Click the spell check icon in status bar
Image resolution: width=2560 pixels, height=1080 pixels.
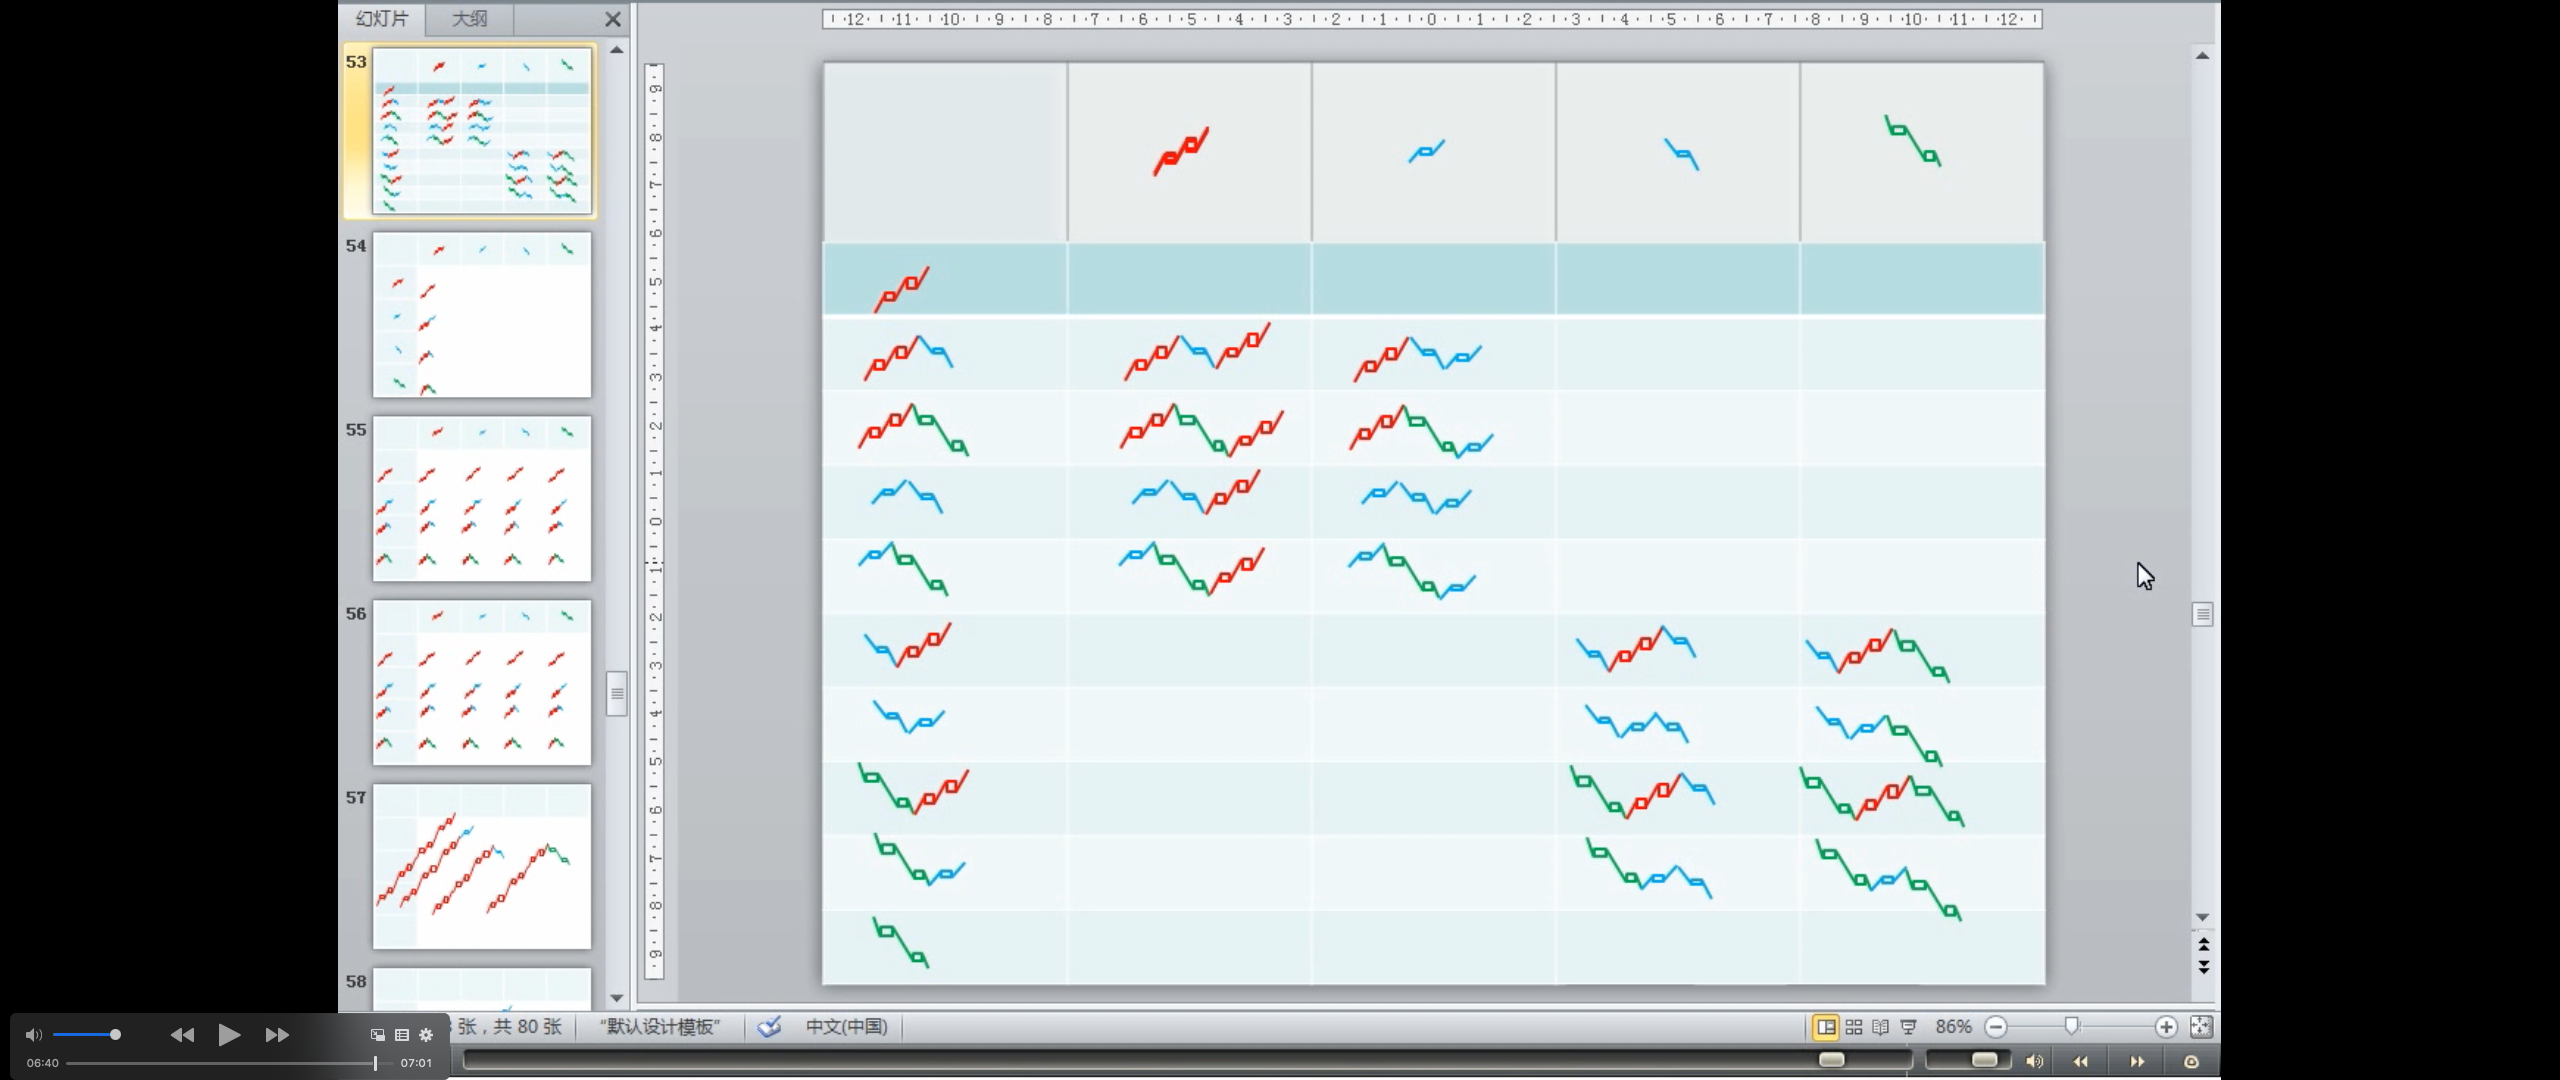click(x=769, y=1027)
